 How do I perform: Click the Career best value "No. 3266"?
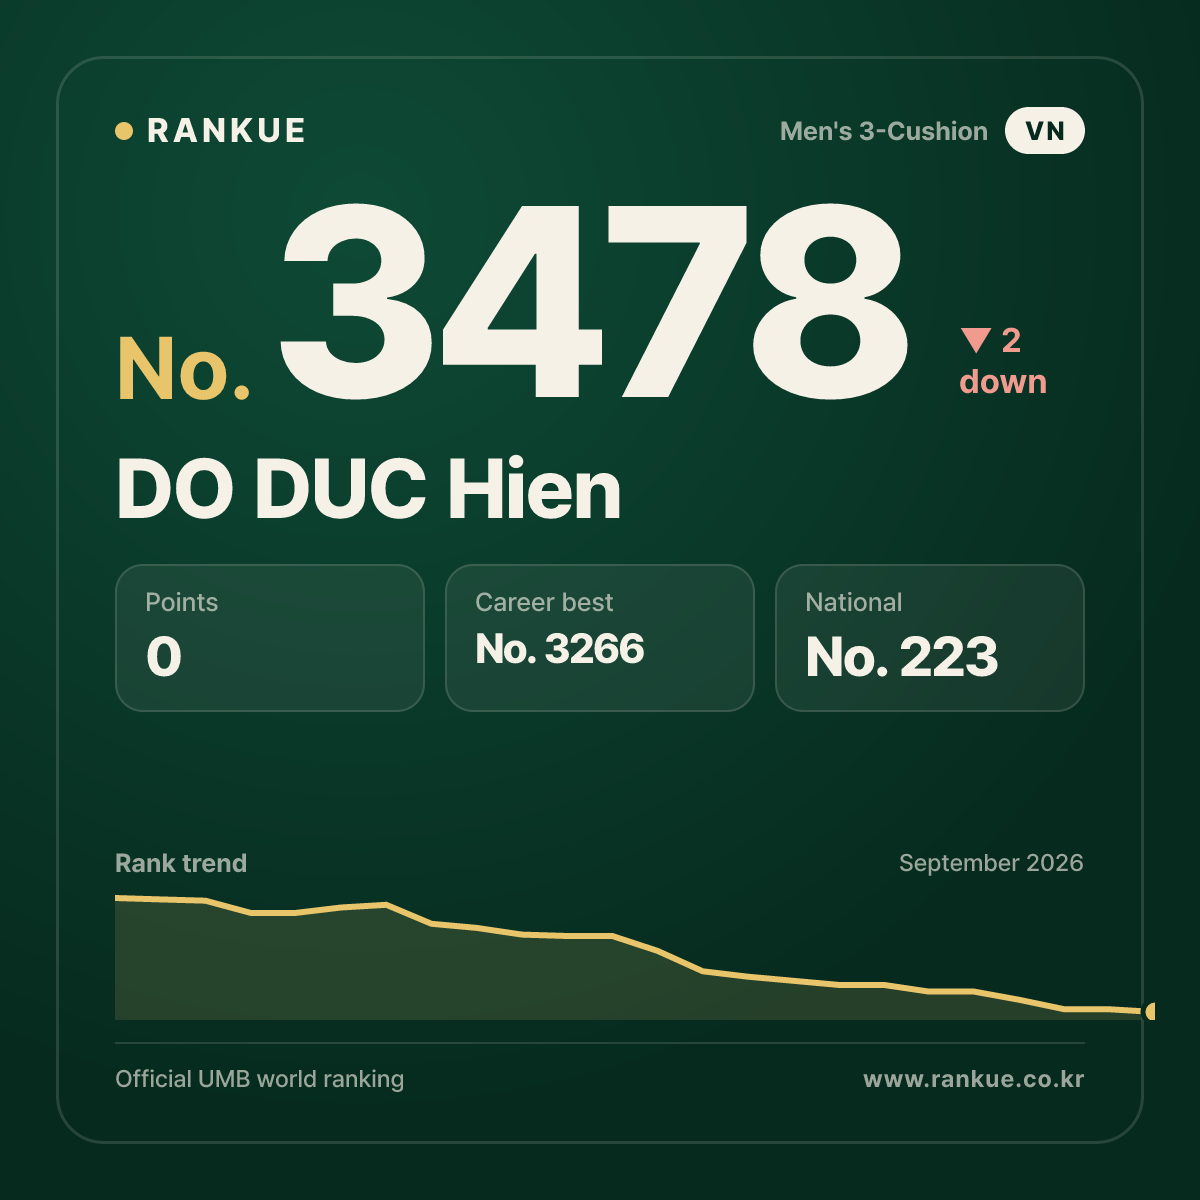coord(560,649)
